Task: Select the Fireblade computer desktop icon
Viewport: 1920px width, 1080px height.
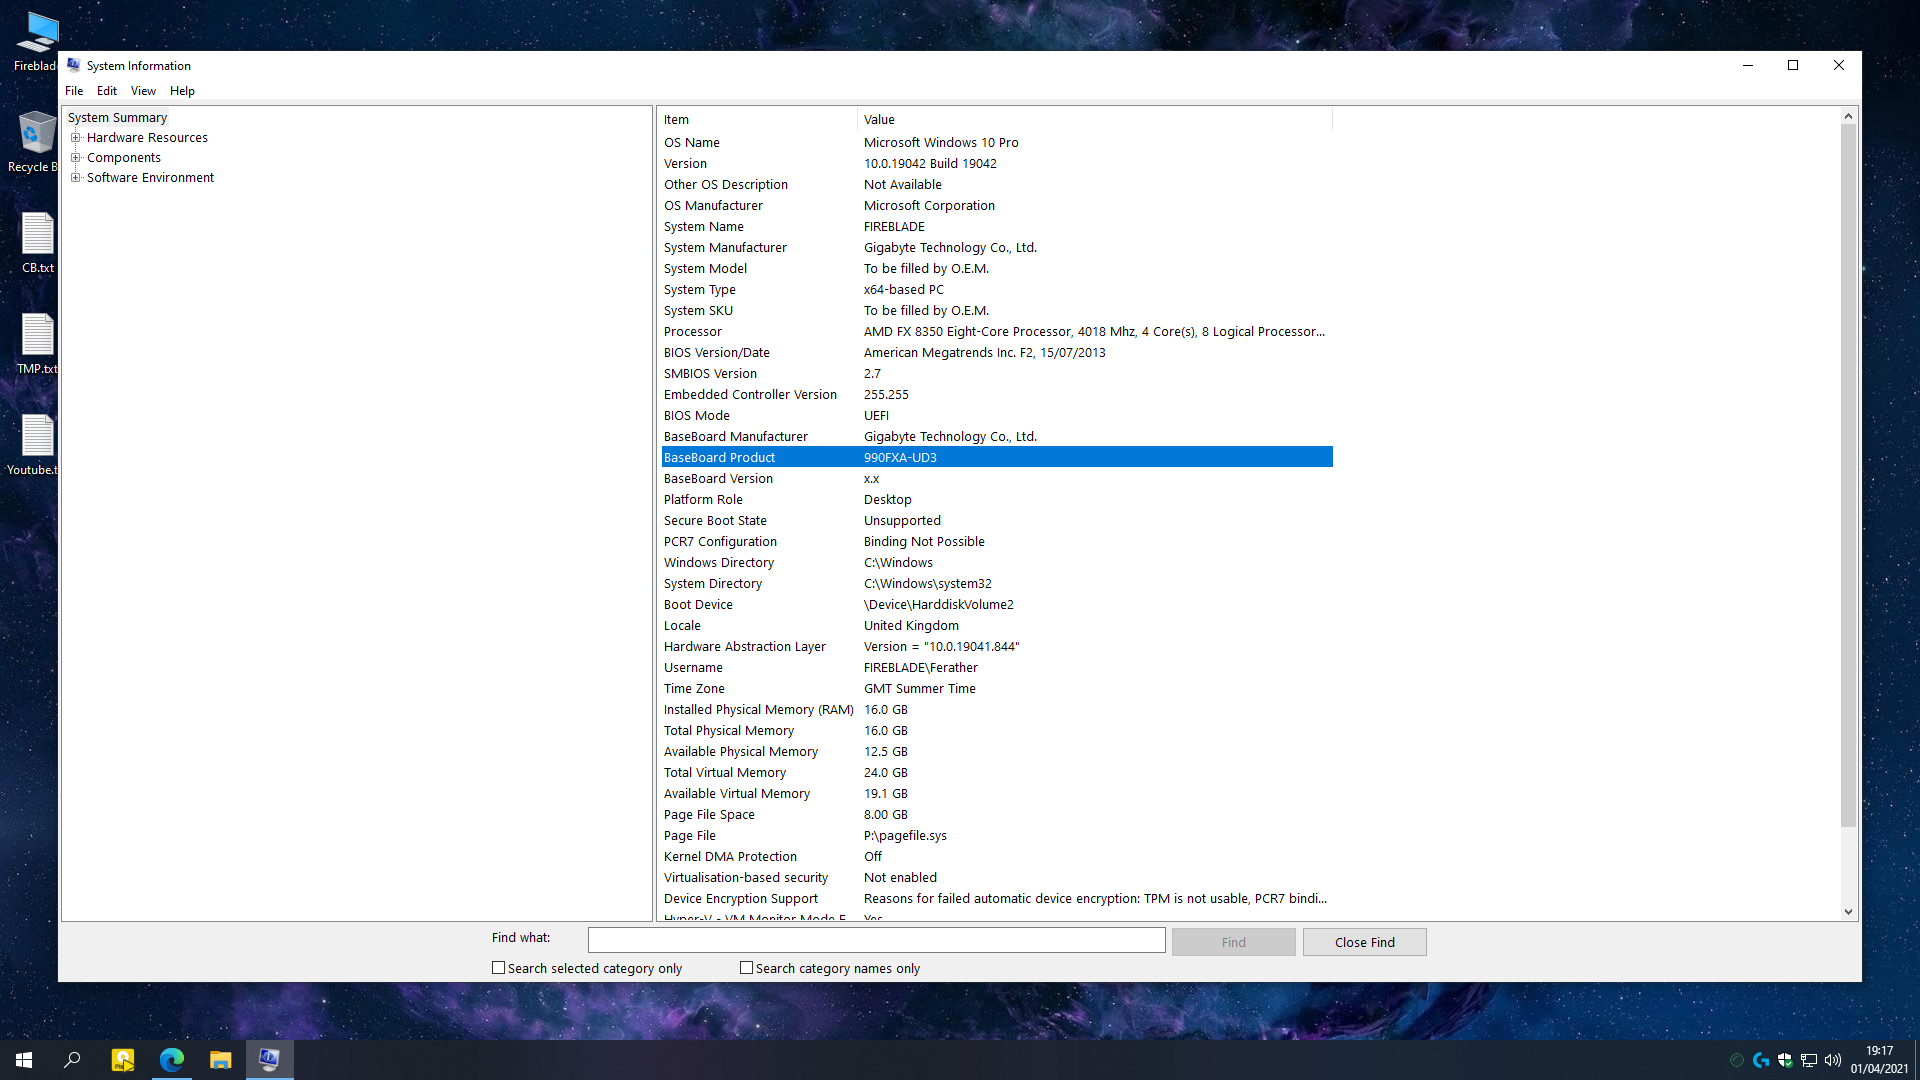Action: tap(36, 42)
